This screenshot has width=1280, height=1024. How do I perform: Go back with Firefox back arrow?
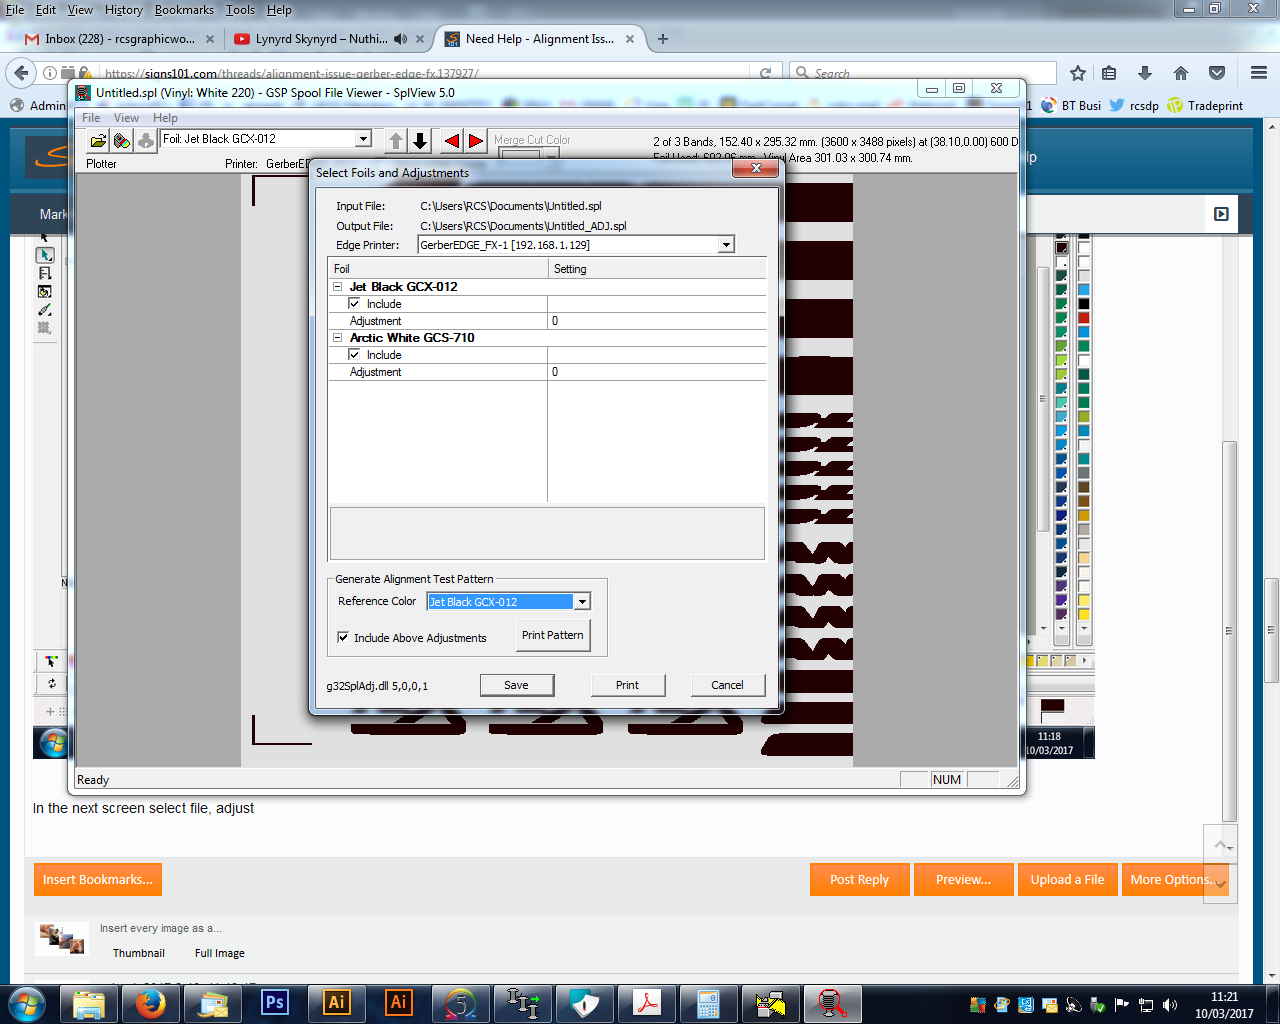click(x=20, y=72)
